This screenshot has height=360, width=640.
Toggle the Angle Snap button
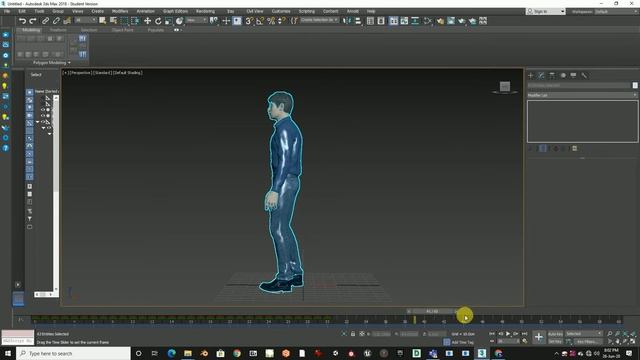(x=260, y=21)
